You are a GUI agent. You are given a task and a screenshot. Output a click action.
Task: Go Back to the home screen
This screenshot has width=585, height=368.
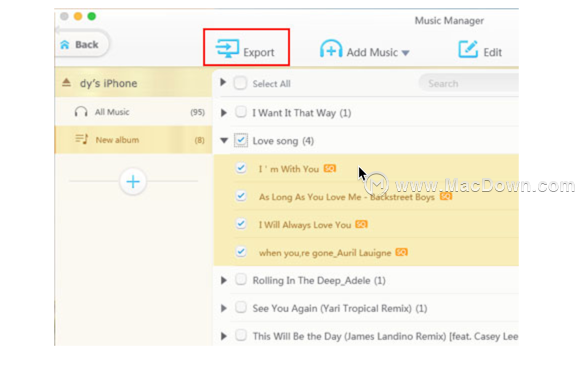(81, 44)
